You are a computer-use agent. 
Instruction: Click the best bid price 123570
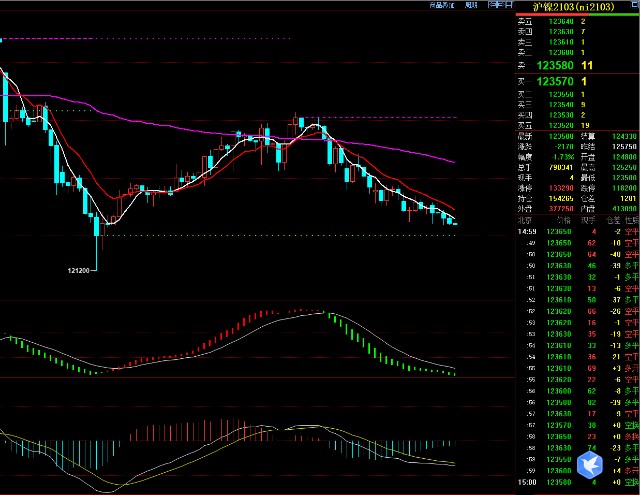[557, 81]
